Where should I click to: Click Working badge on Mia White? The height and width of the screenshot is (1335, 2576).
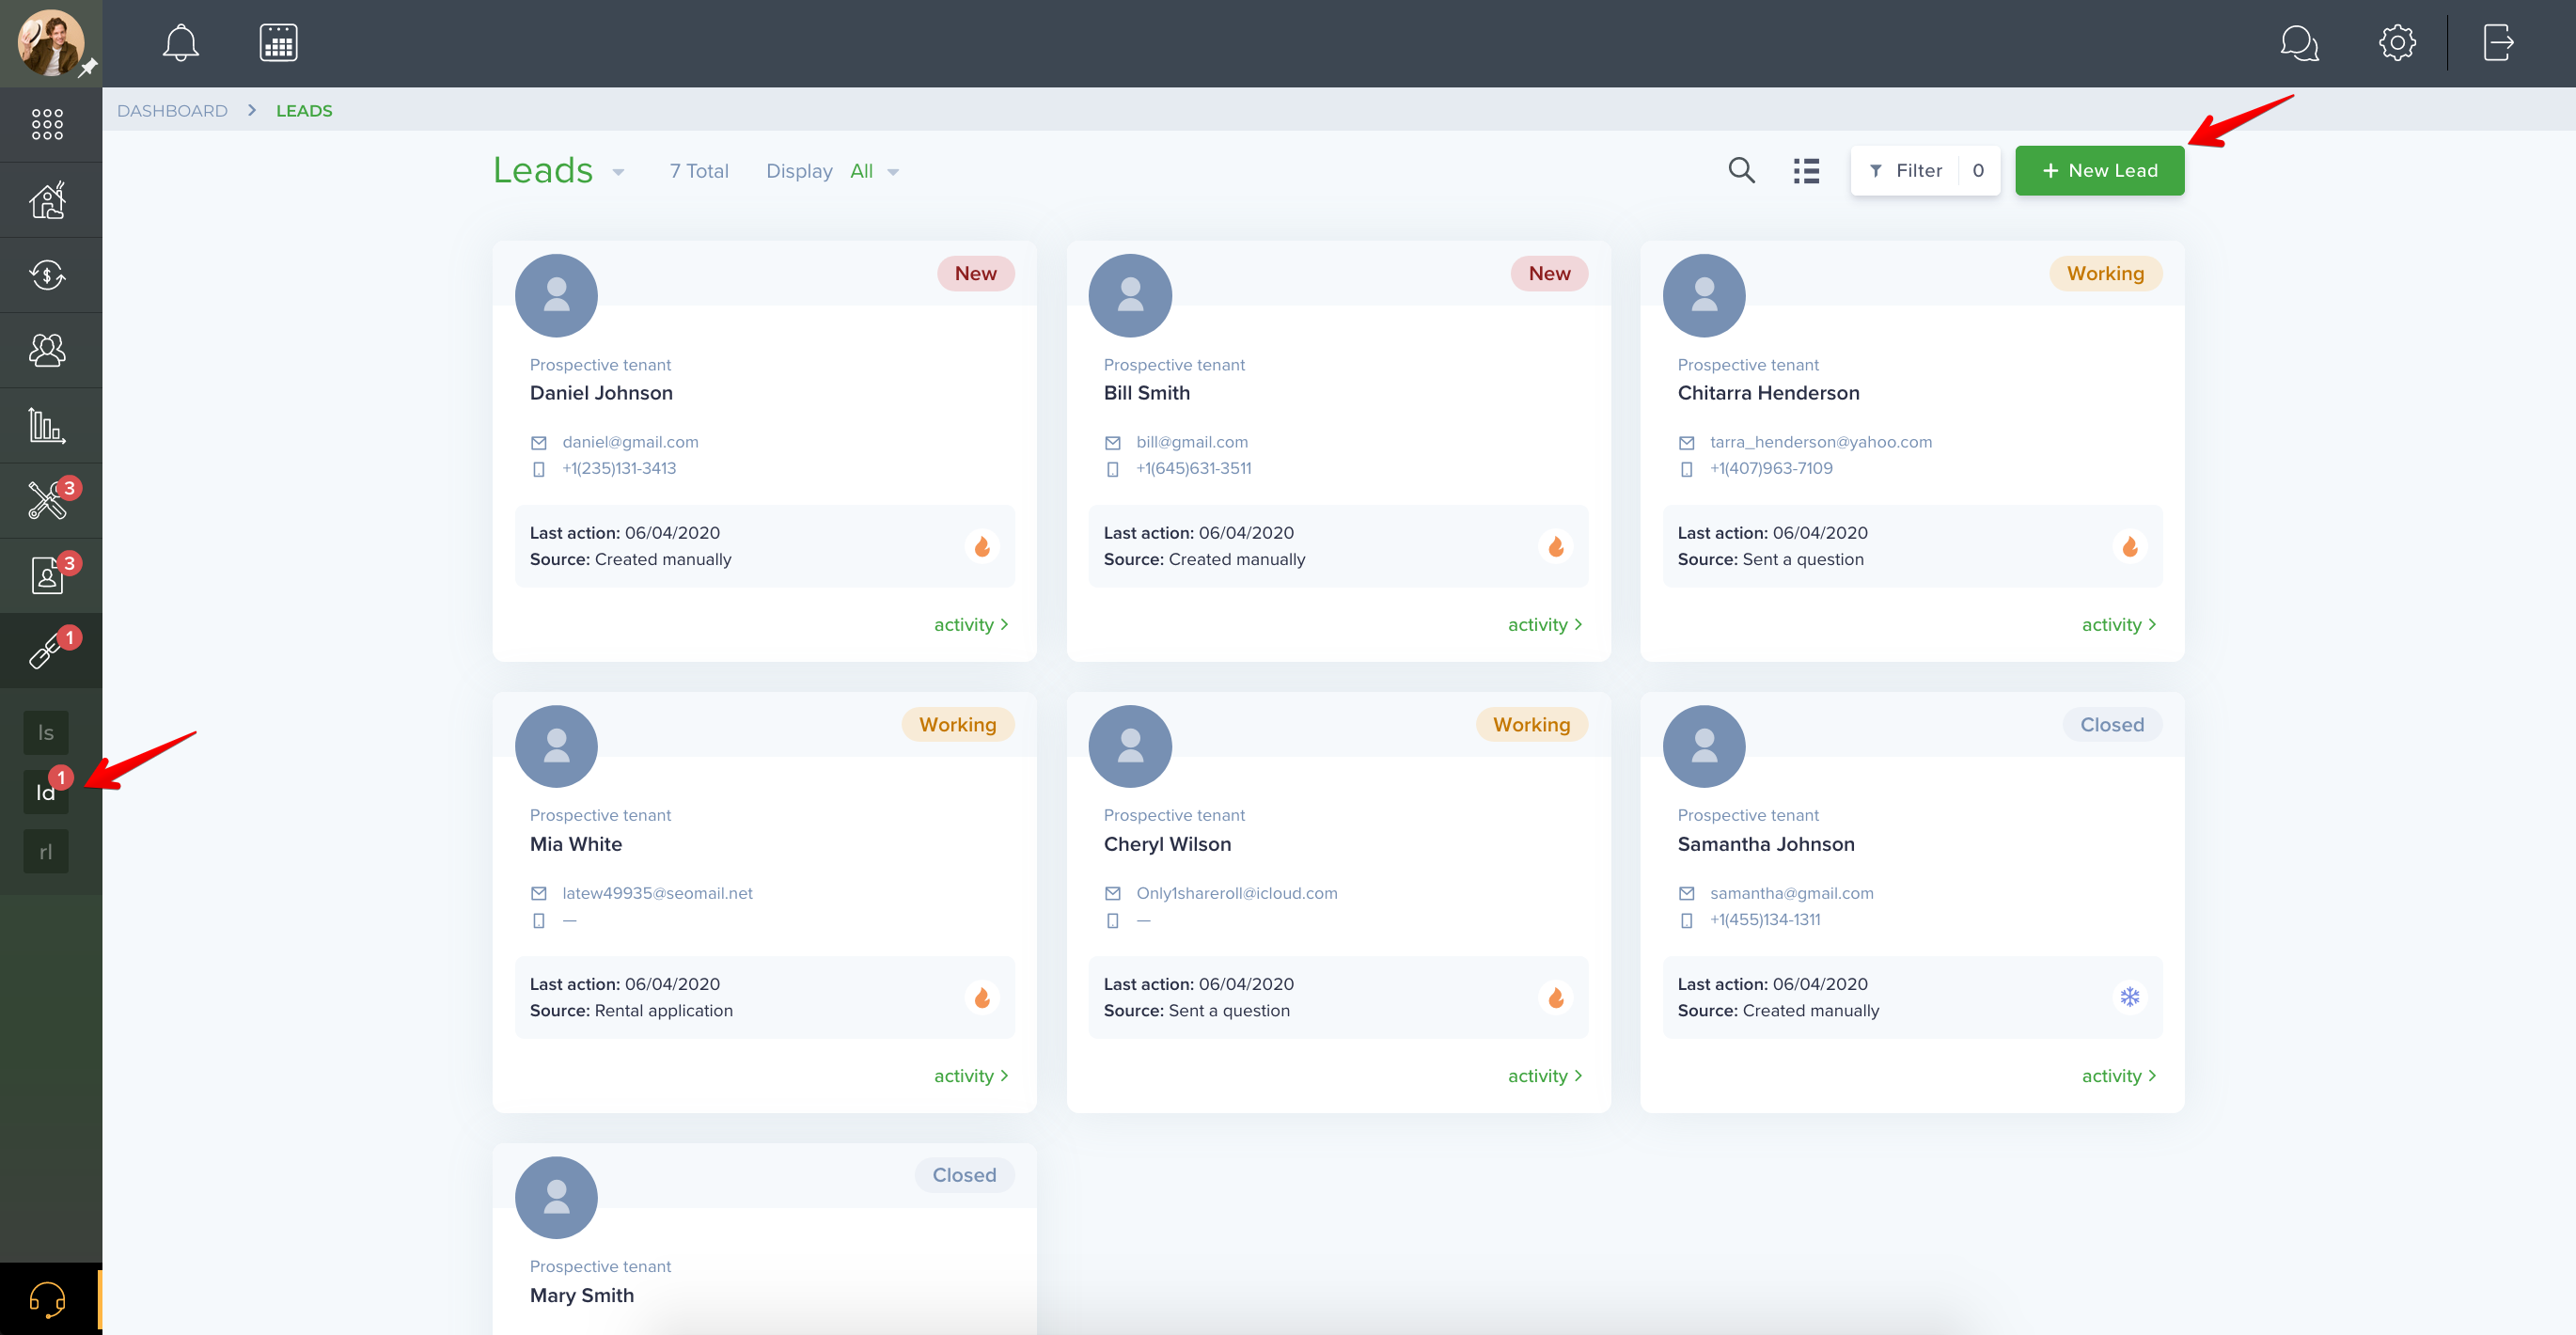957,725
